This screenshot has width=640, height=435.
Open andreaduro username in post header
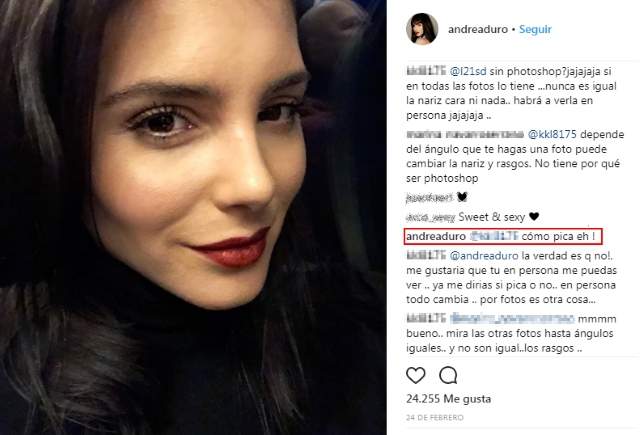tap(478, 29)
